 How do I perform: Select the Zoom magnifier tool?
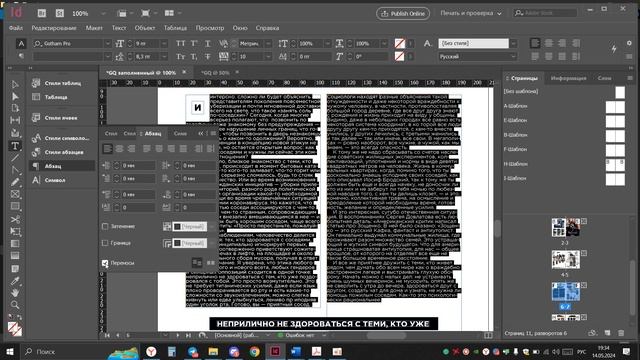[15, 305]
